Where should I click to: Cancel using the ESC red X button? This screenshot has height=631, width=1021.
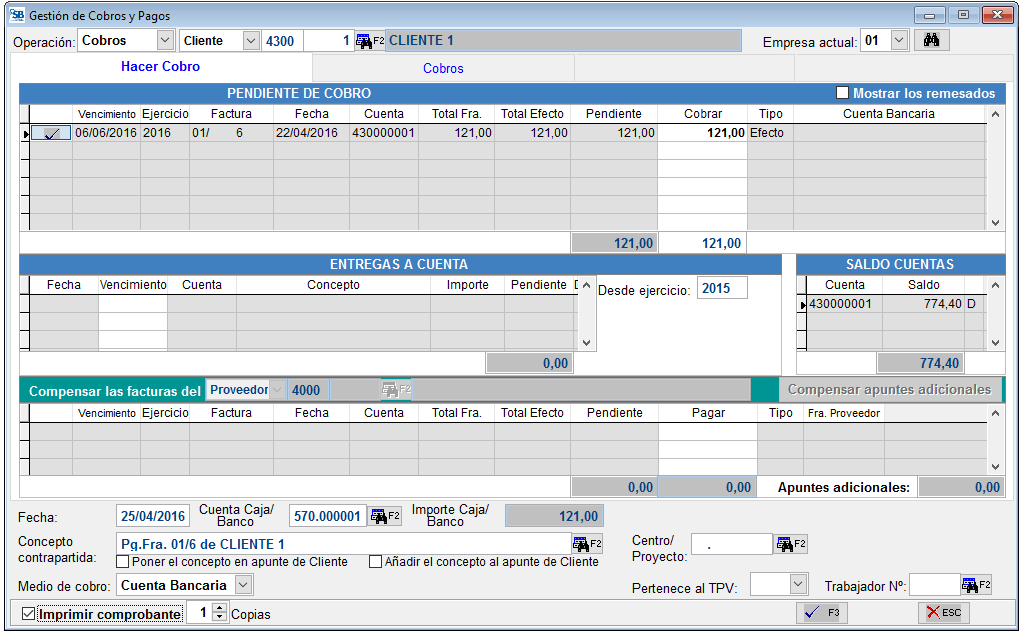click(x=943, y=613)
